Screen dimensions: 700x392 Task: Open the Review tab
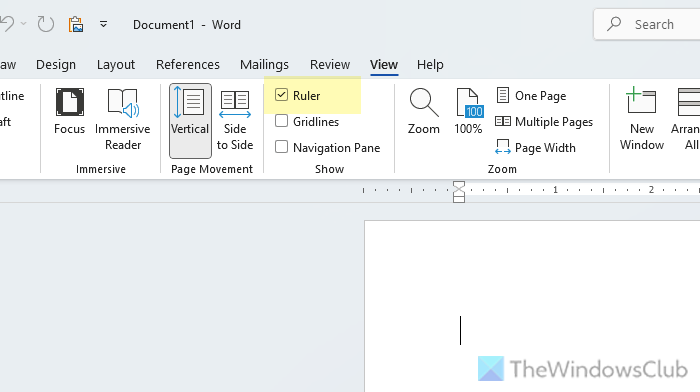(330, 65)
